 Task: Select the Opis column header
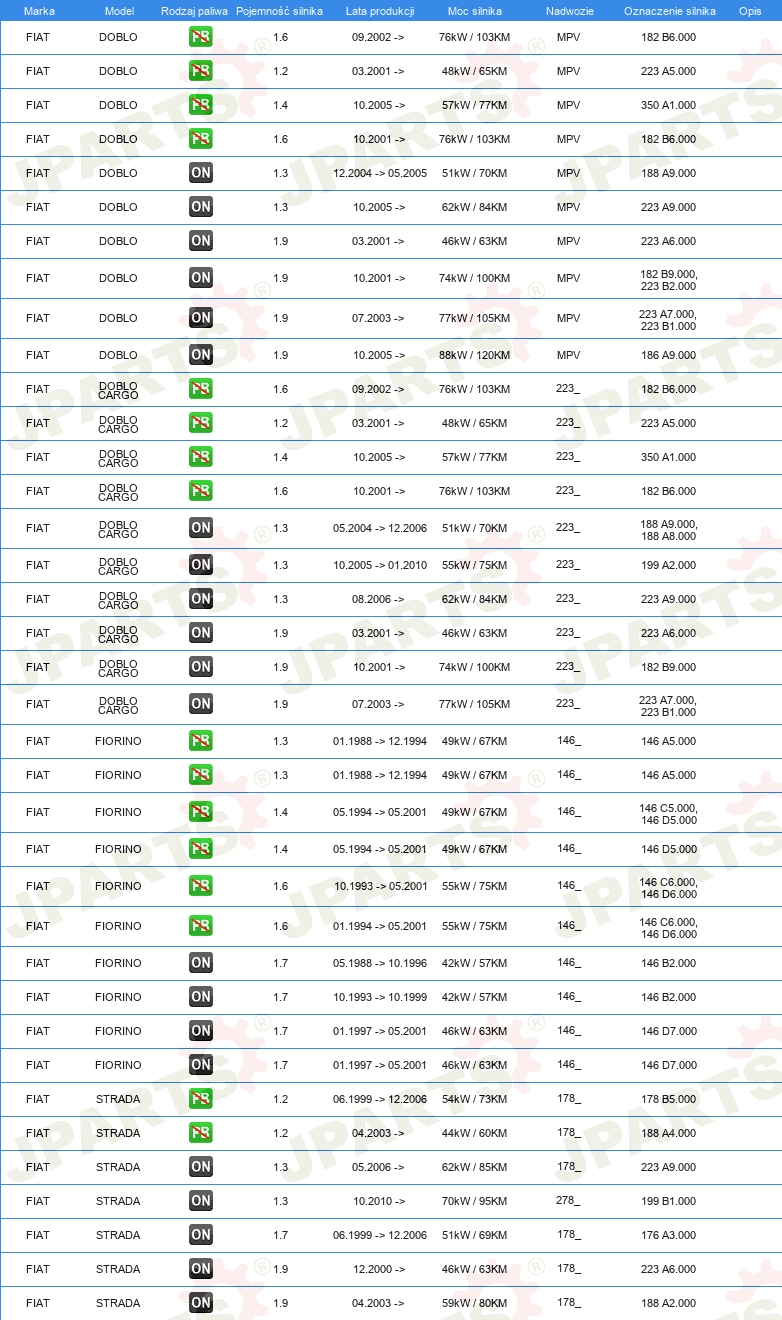click(x=750, y=11)
